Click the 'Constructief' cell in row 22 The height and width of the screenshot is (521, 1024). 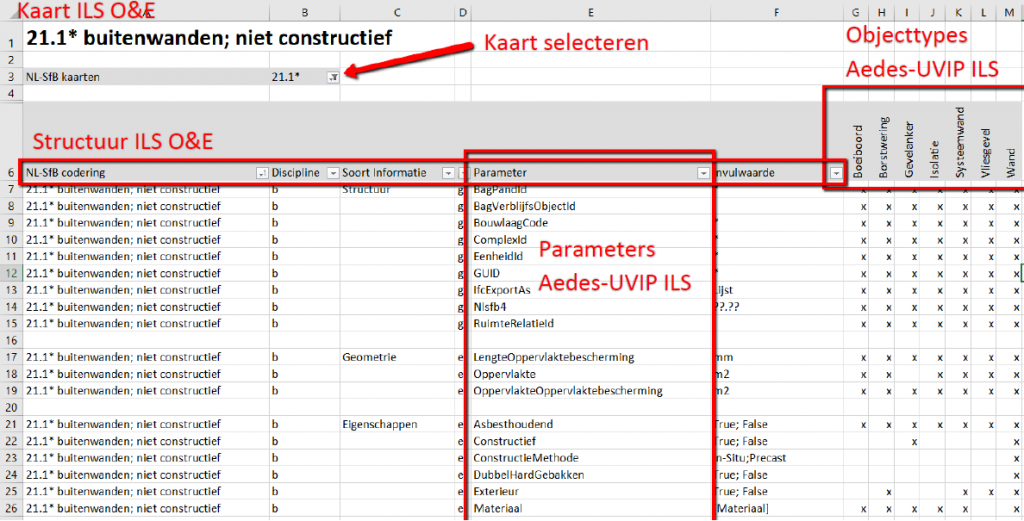(x=590, y=441)
